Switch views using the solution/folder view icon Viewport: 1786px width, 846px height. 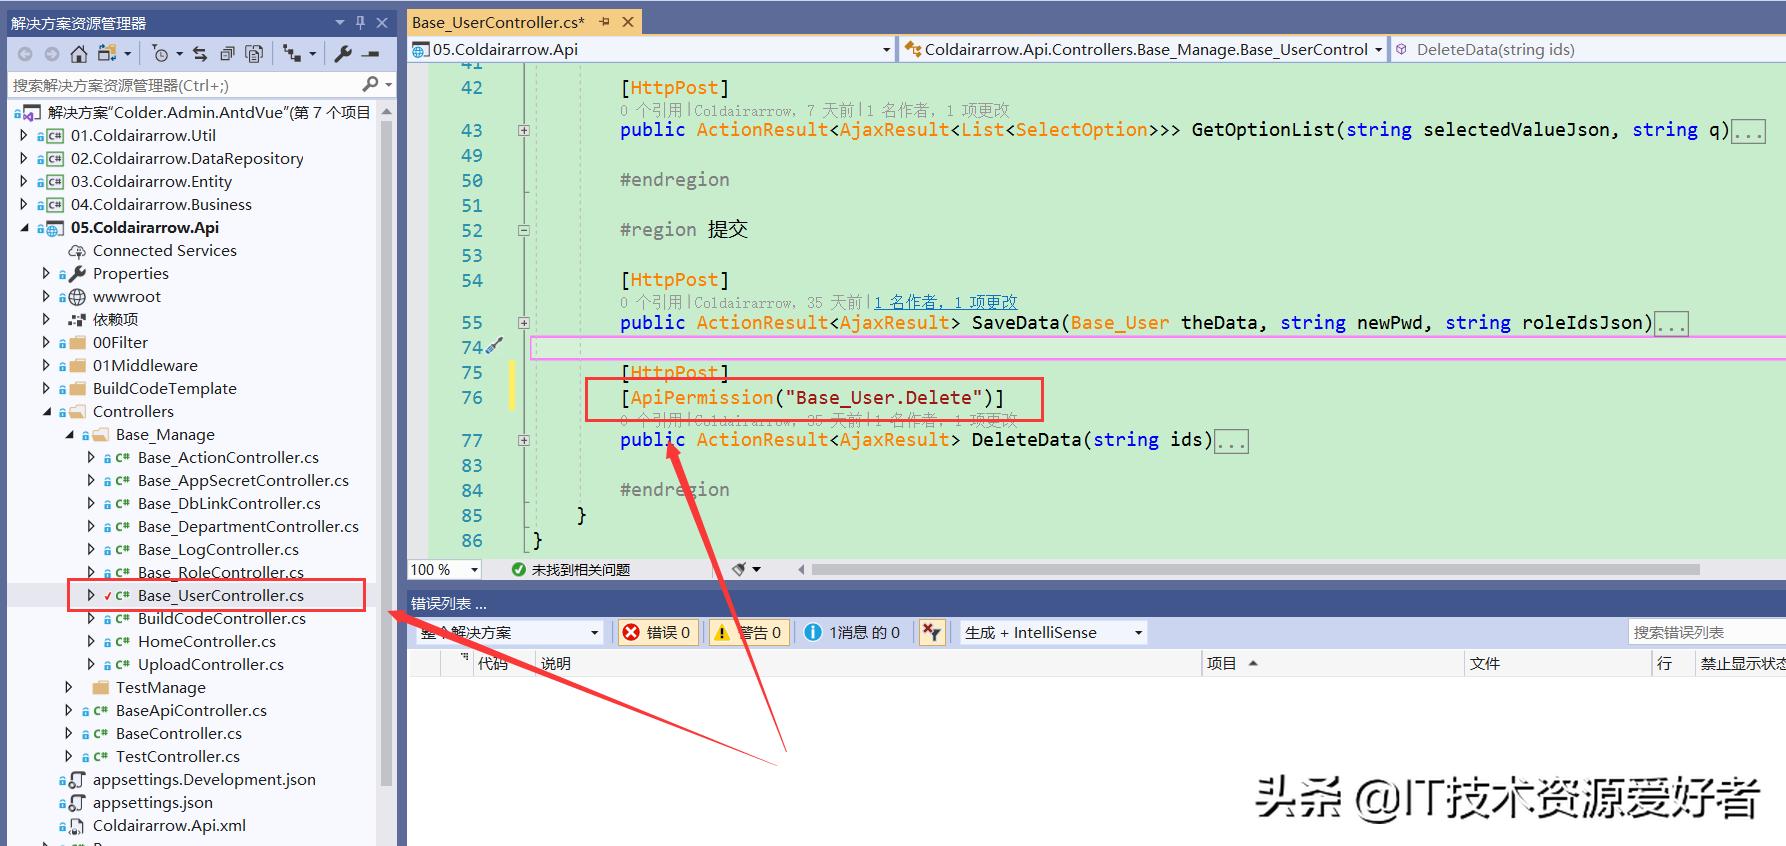click(x=108, y=53)
